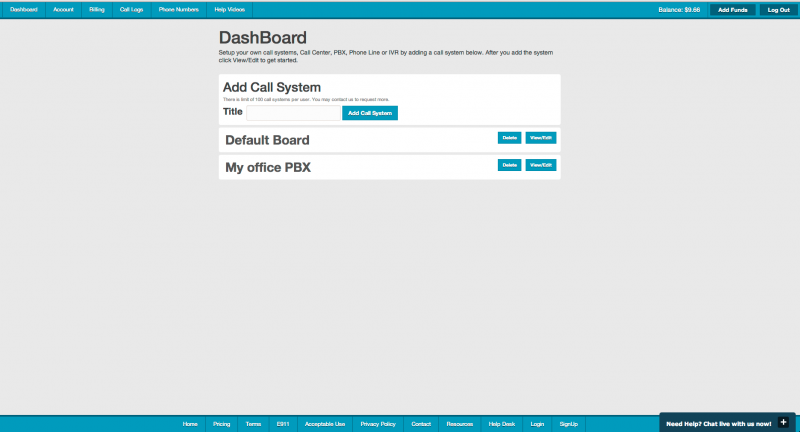Image resolution: width=800 pixels, height=432 pixels.
Task: Follow the Pricing link in the footer
Action: [x=221, y=424]
